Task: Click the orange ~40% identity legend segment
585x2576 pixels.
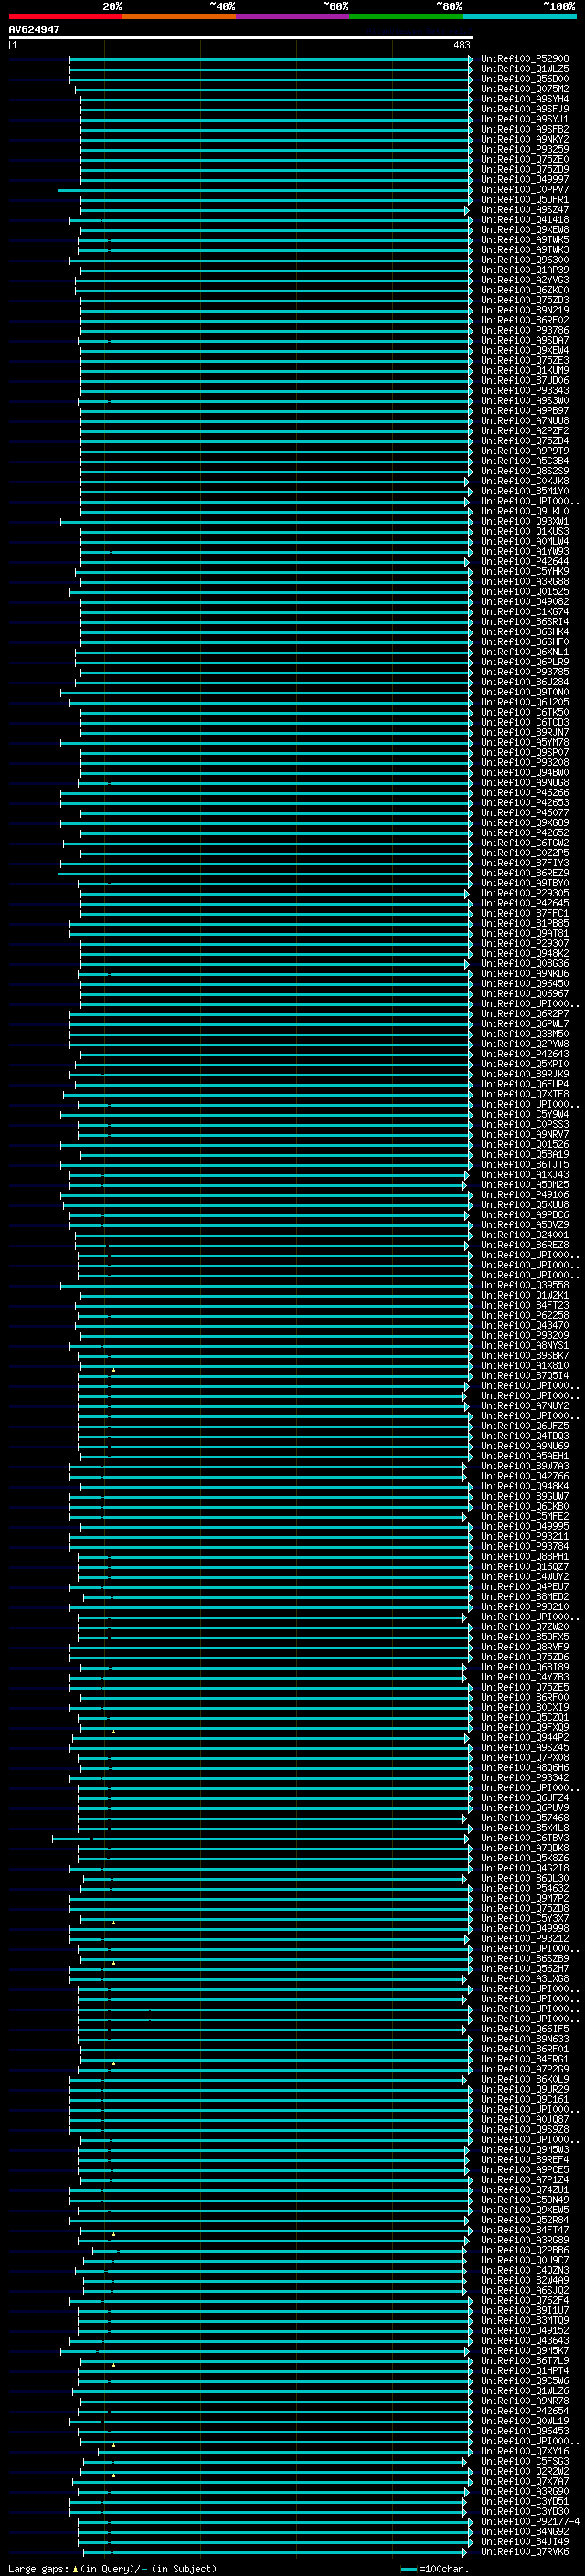Action: 179,16
